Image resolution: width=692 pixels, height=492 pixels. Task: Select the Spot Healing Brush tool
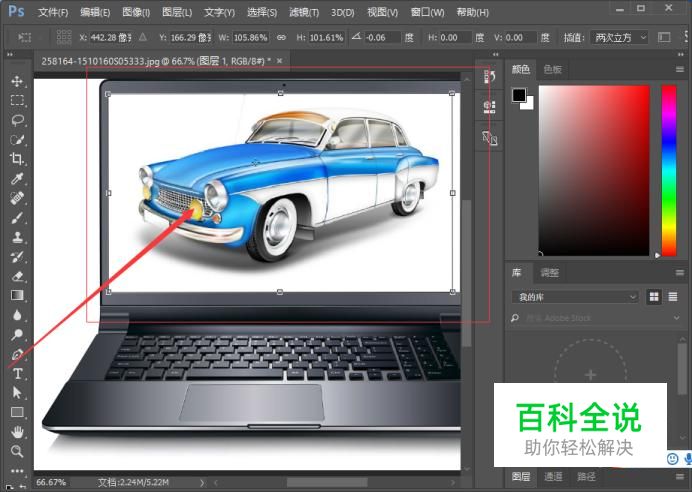tap(17, 198)
